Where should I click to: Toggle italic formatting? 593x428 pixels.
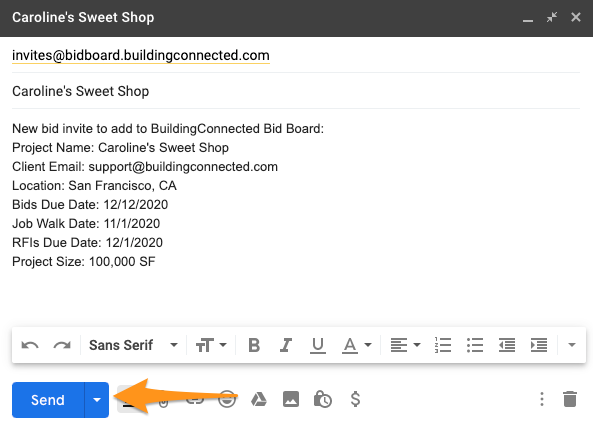pyautogui.click(x=286, y=345)
